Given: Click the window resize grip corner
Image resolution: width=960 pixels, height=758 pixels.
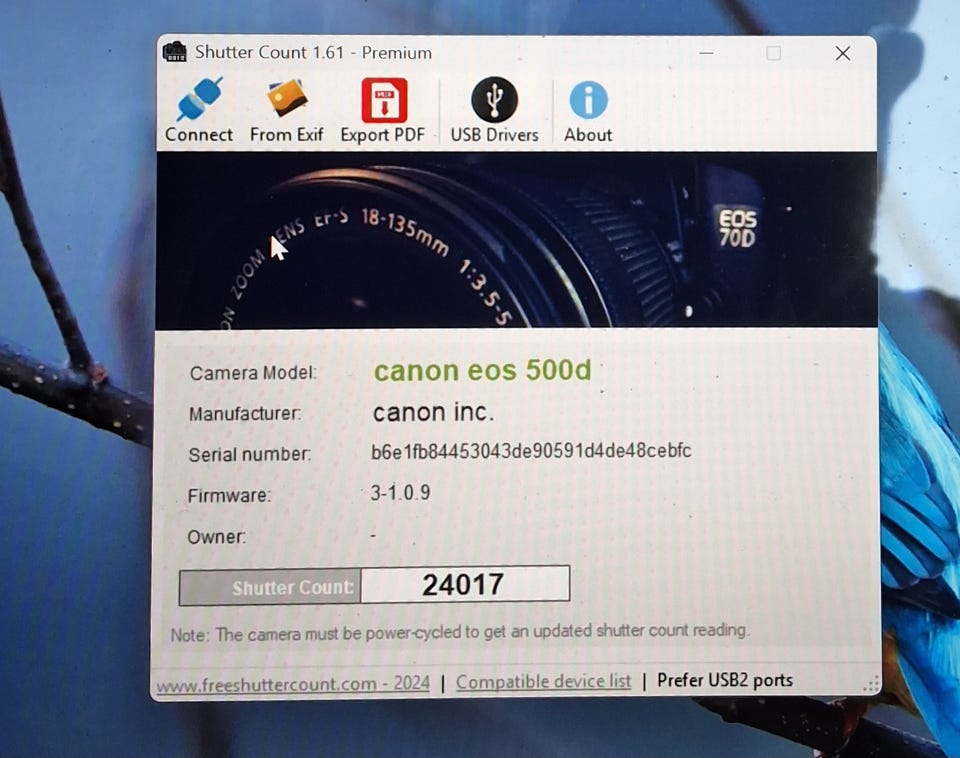Looking at the screenshot, I should pyautogui.click(x=871, y=685).
